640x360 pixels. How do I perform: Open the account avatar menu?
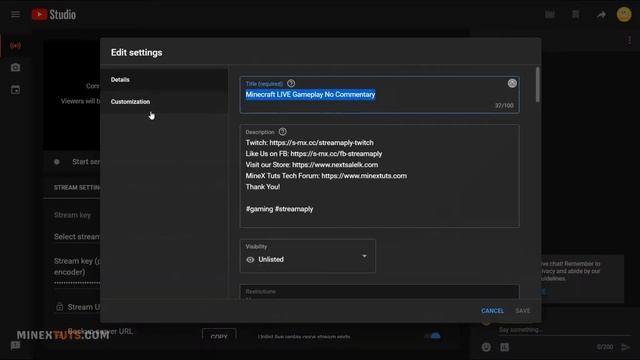point(624,14)
